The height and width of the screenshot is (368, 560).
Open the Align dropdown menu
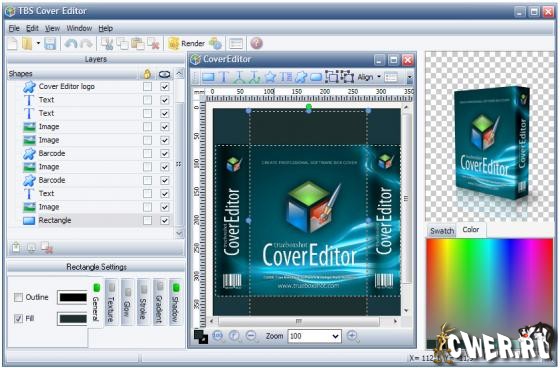(369, 77)
